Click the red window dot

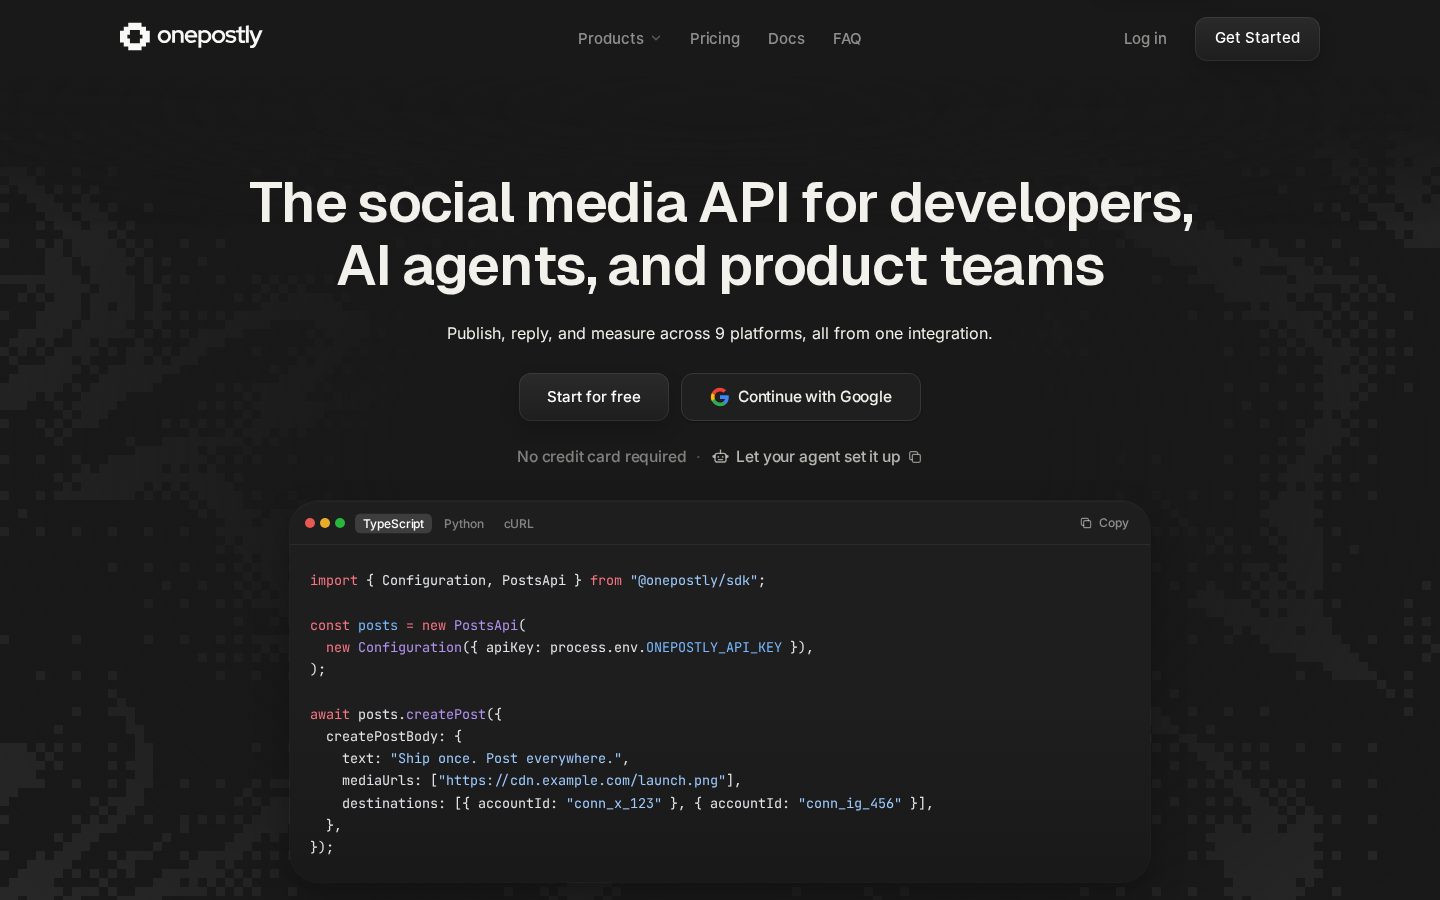point(310,523)
